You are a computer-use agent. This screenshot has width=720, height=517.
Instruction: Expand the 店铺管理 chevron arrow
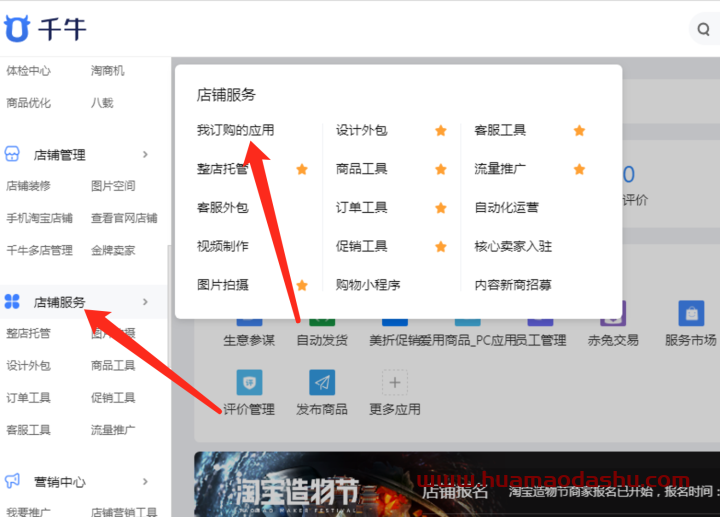coord(145,154)
